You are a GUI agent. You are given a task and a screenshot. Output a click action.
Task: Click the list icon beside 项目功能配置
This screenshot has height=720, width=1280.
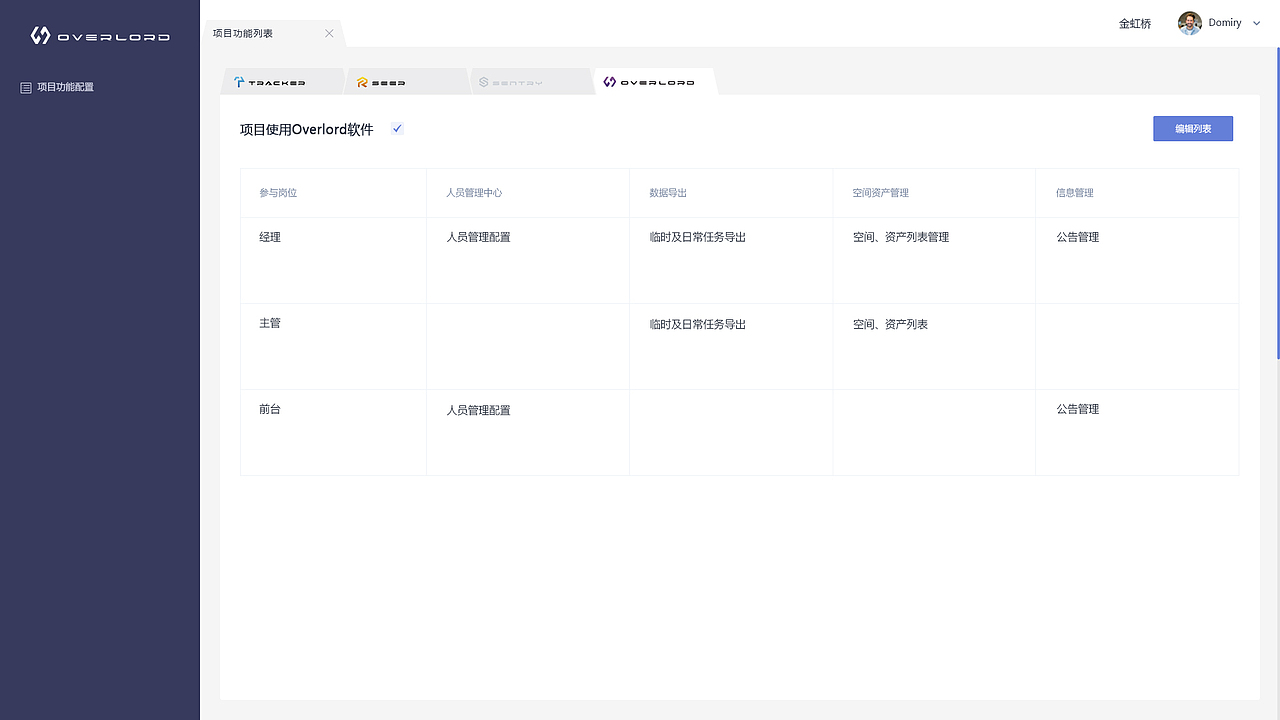point(25,87)
